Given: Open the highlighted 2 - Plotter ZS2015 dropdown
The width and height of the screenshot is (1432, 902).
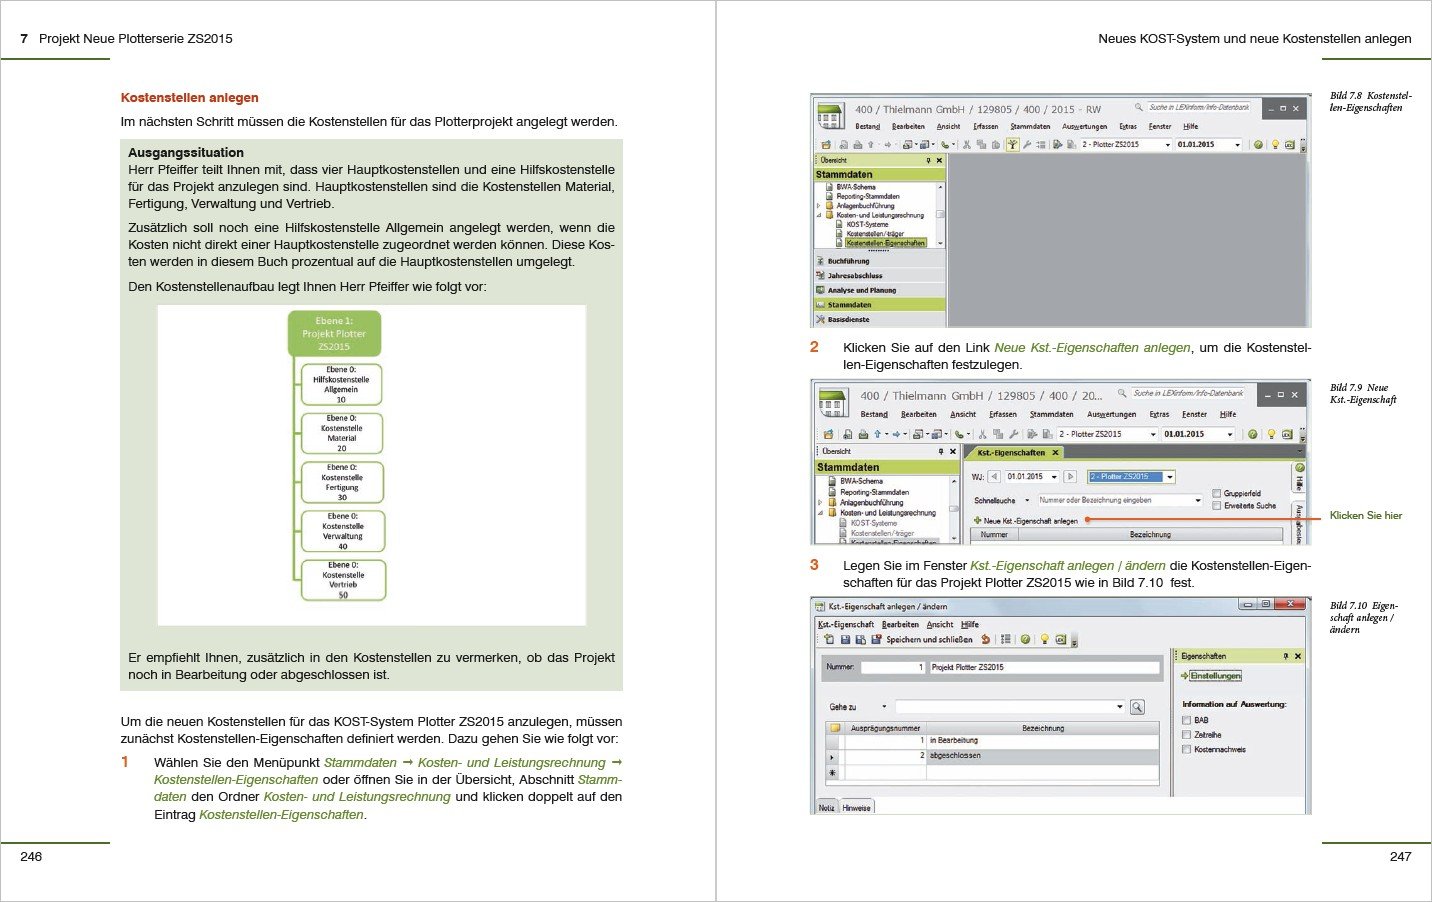Looking at the screenshot, I should [1169, 477].
